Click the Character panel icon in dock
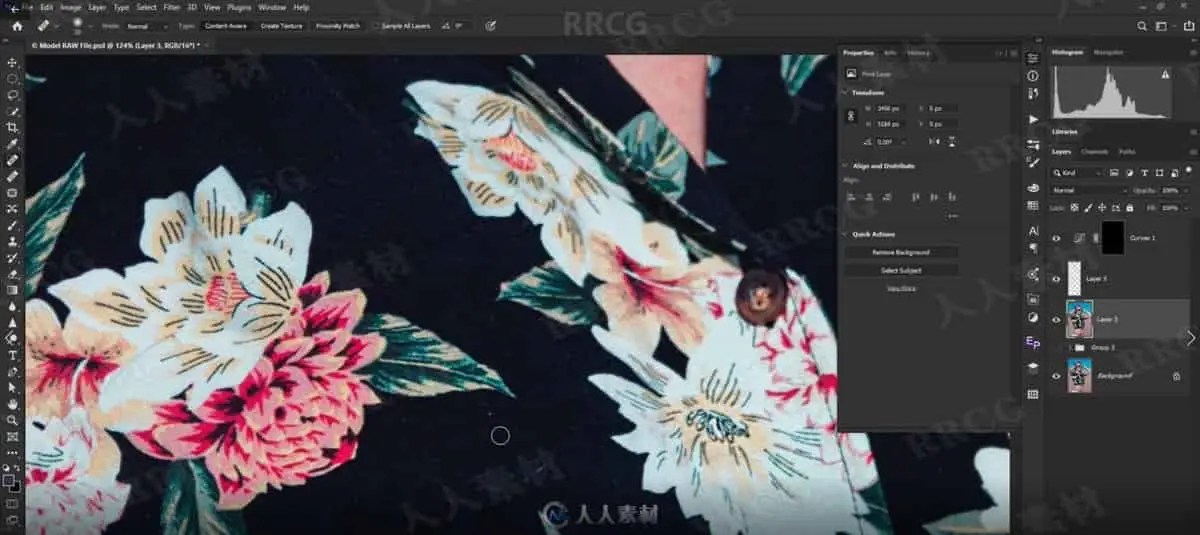The width and height of the screenshot is (1200, 535). (x=1033, y=231)
